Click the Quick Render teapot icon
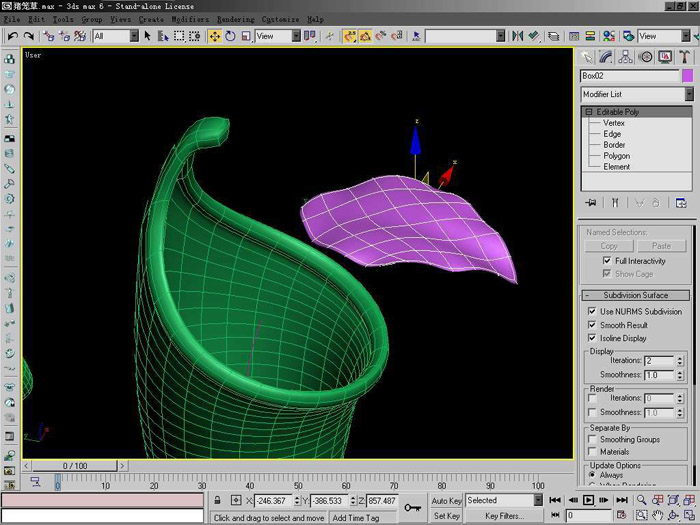 click(629, 36)
